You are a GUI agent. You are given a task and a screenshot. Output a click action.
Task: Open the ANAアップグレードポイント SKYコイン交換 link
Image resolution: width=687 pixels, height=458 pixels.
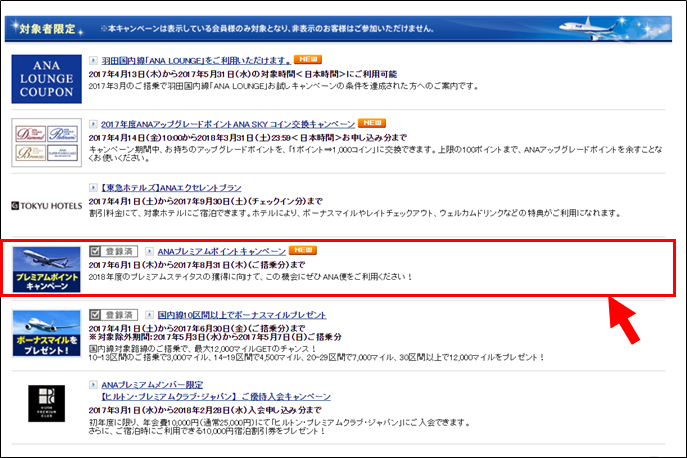click(228, 124)
